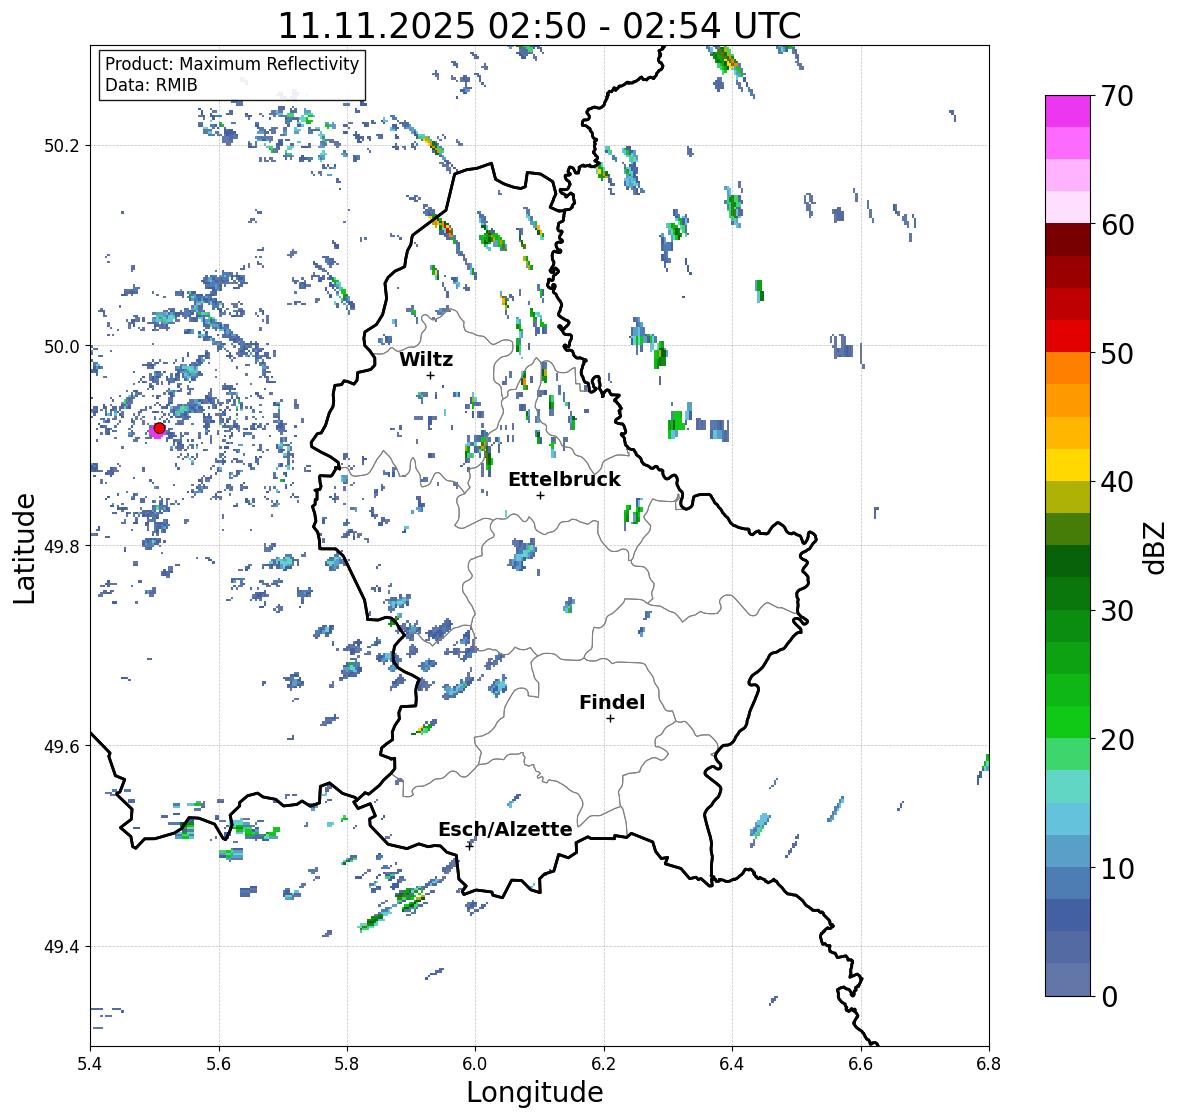Click the 50 tick on the colorbar
This screenshot has width=1179, height=1117.
1117,353
